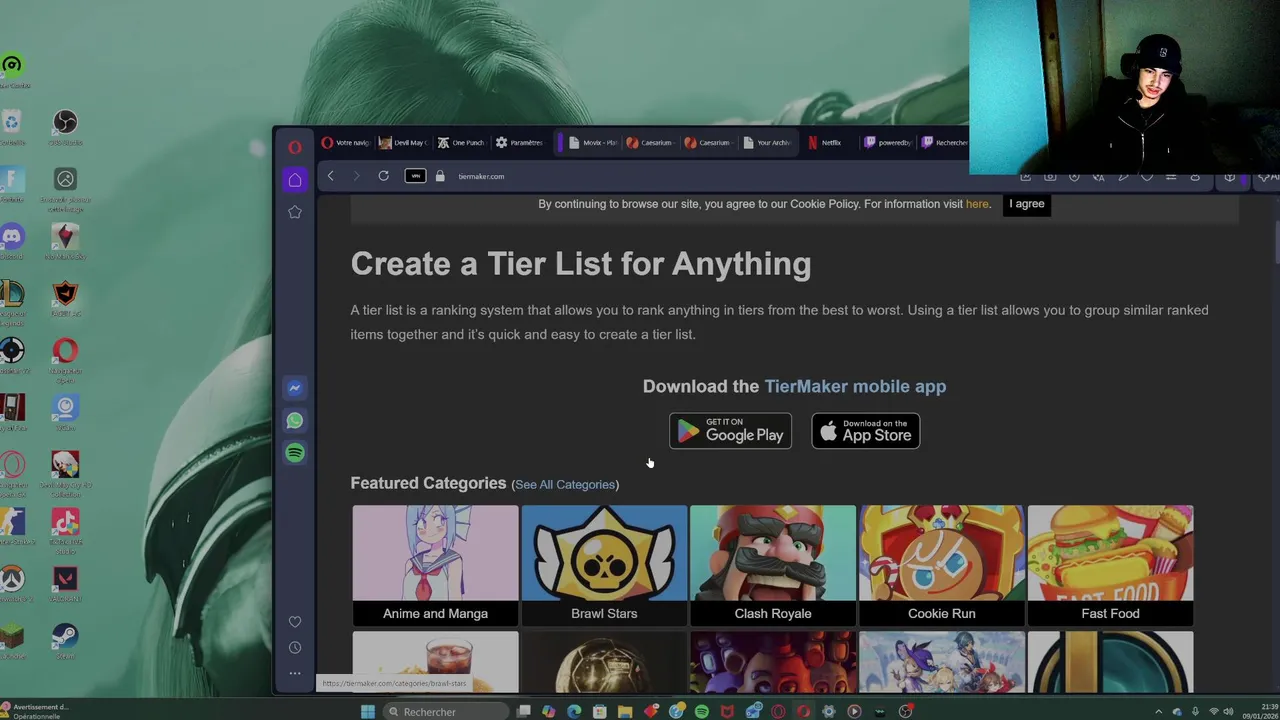Open the sidebar history clock icon

coord(295,648)
